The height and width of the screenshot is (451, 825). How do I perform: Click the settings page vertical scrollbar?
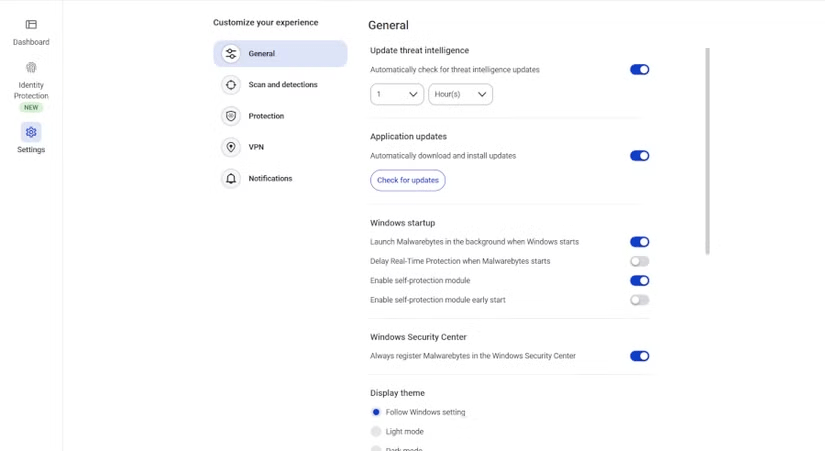tap(707, 150)
